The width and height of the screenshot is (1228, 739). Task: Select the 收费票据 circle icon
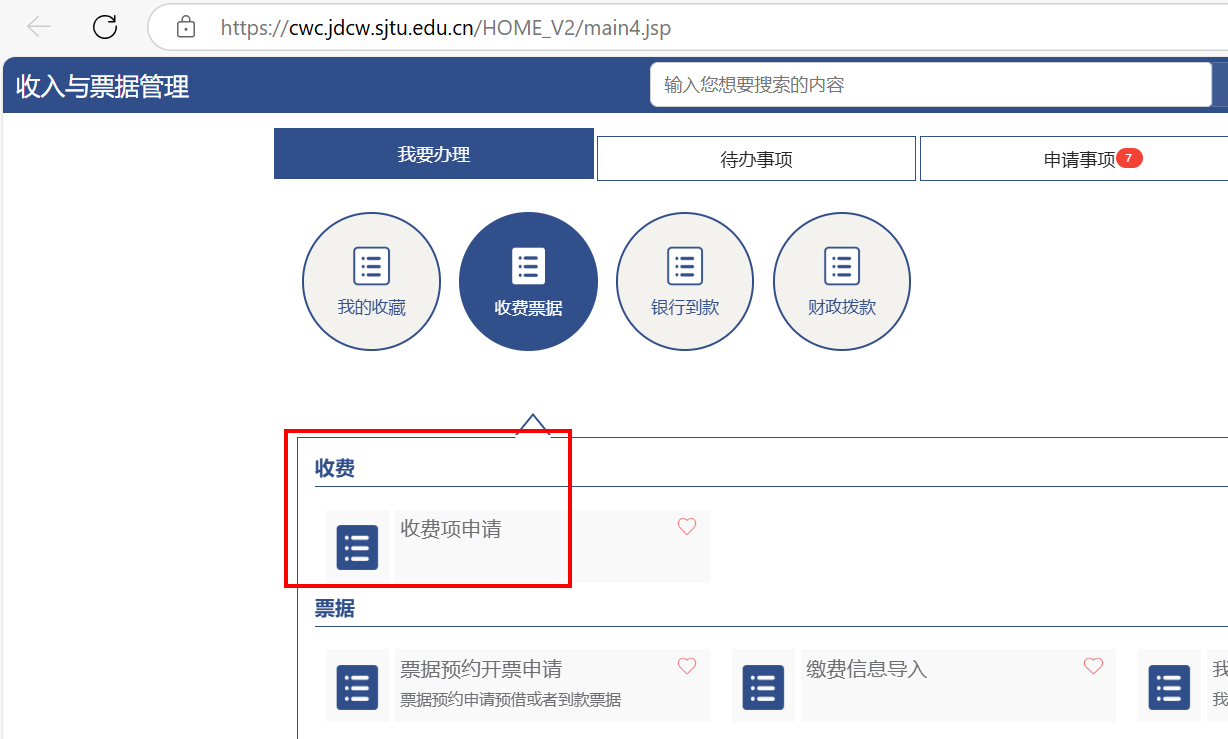click(x=528, y=281)
